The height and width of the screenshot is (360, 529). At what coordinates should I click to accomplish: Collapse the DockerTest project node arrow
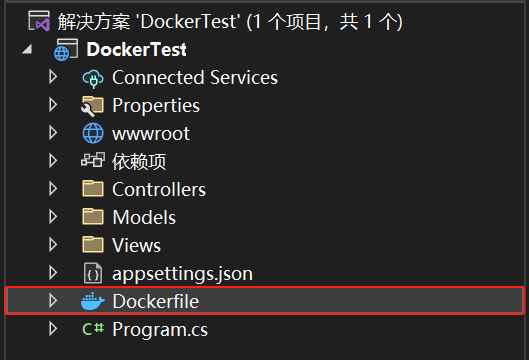click(x=27, y=50)
